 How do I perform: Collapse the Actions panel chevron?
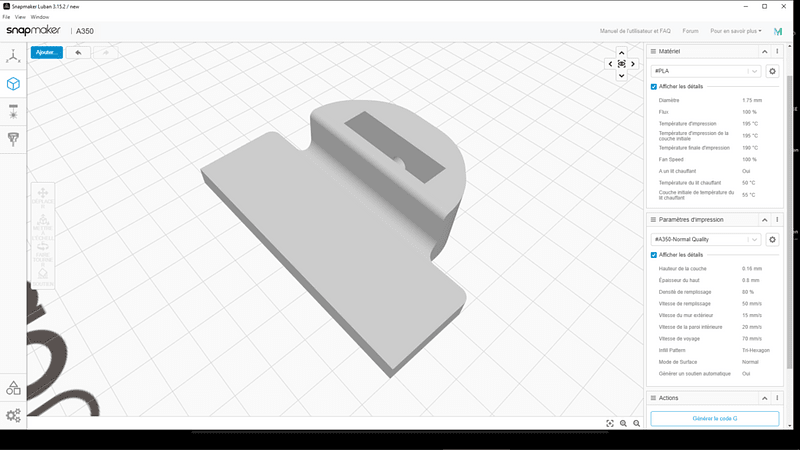click(764, 398)
